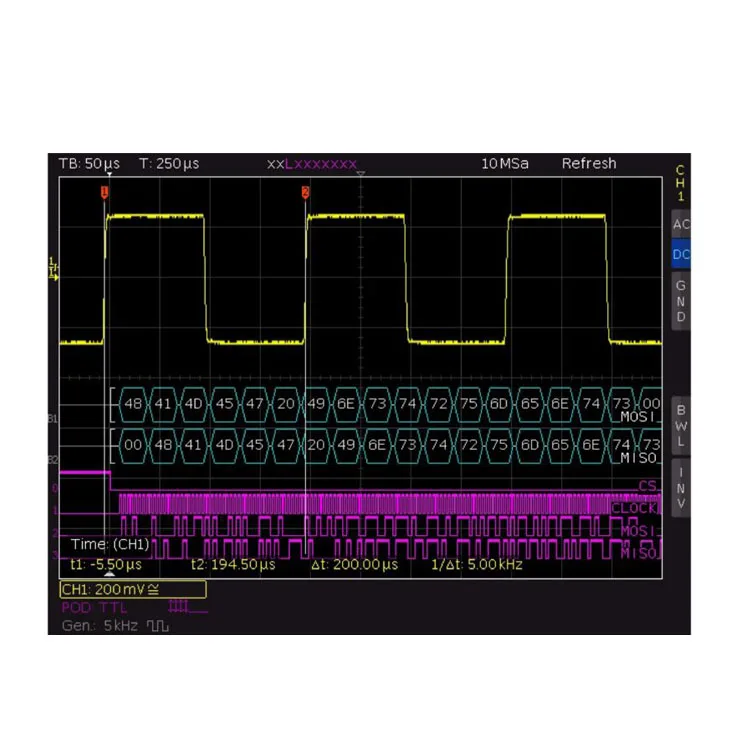Viewport: 750px width, 750px height.
Task: Click the CH1 menu title at top right
Action: pyautogui.click(x=680, y=183)
